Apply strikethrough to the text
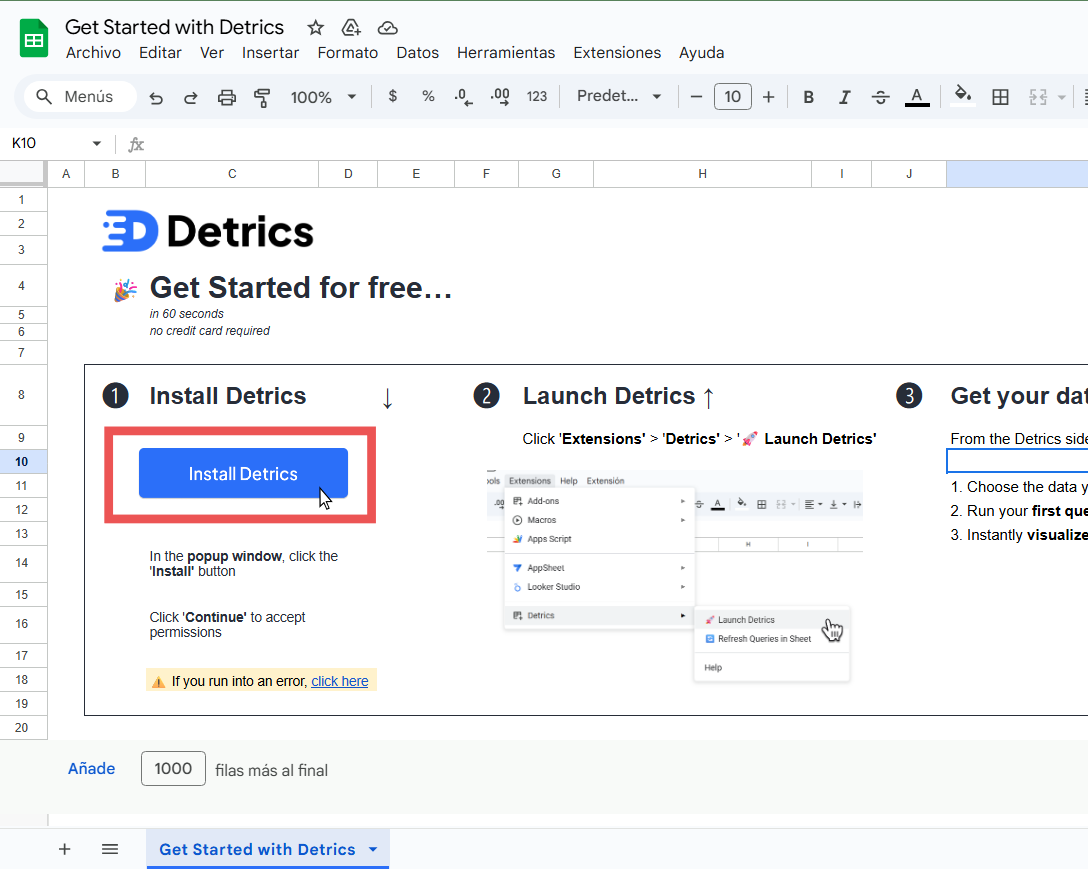The height and width of the screenshot is (870, 1088). (880, 96)
